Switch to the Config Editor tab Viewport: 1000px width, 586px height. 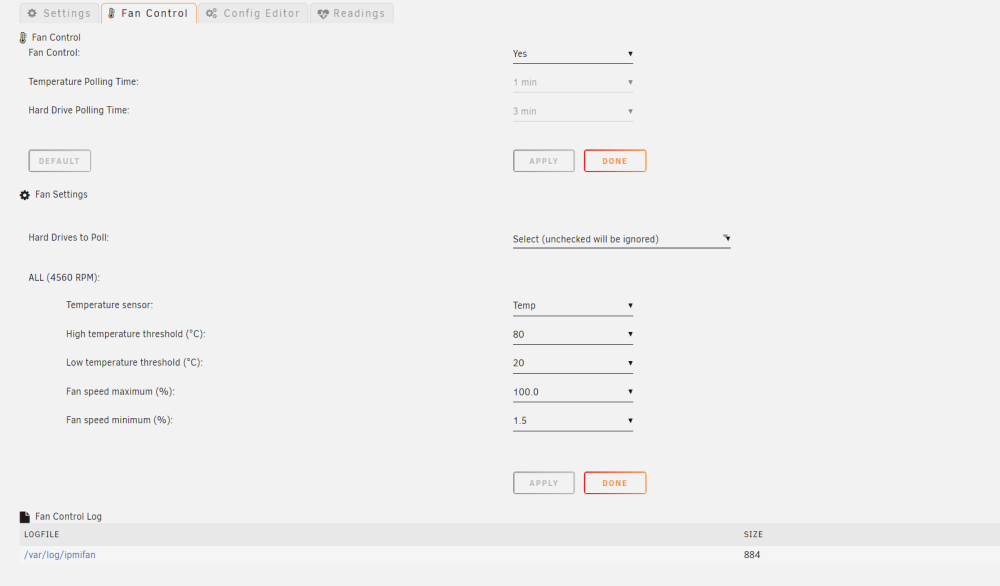click(253, 13)
